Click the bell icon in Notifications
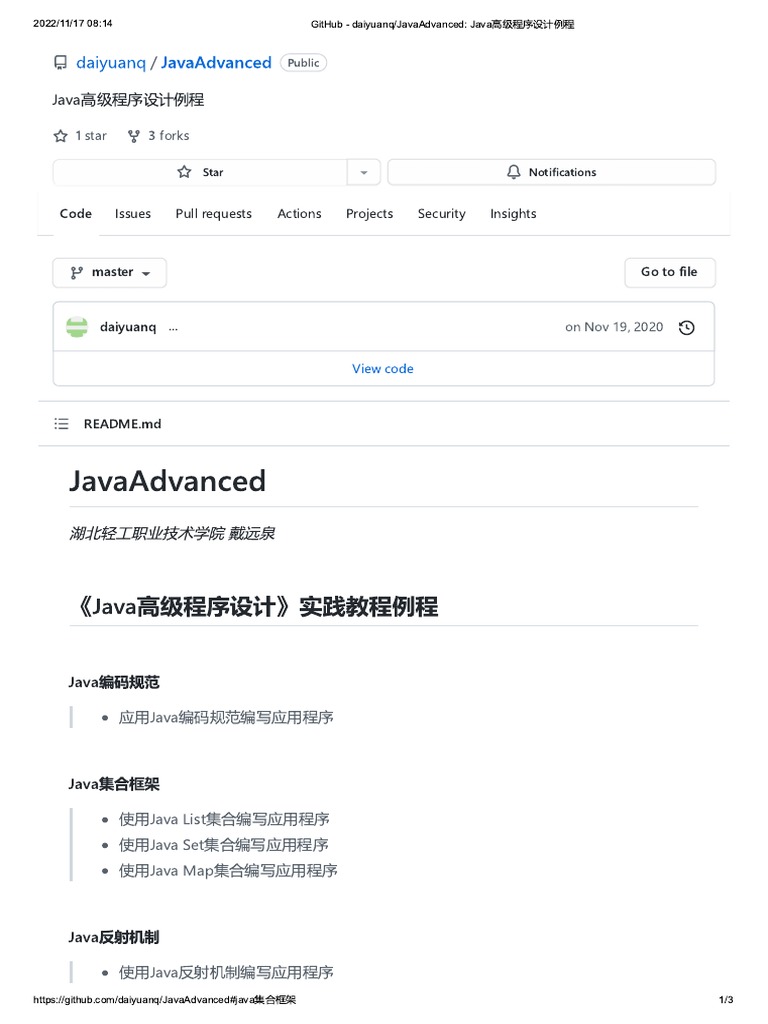Screen dimensions: 768x1024 (514, 172)
